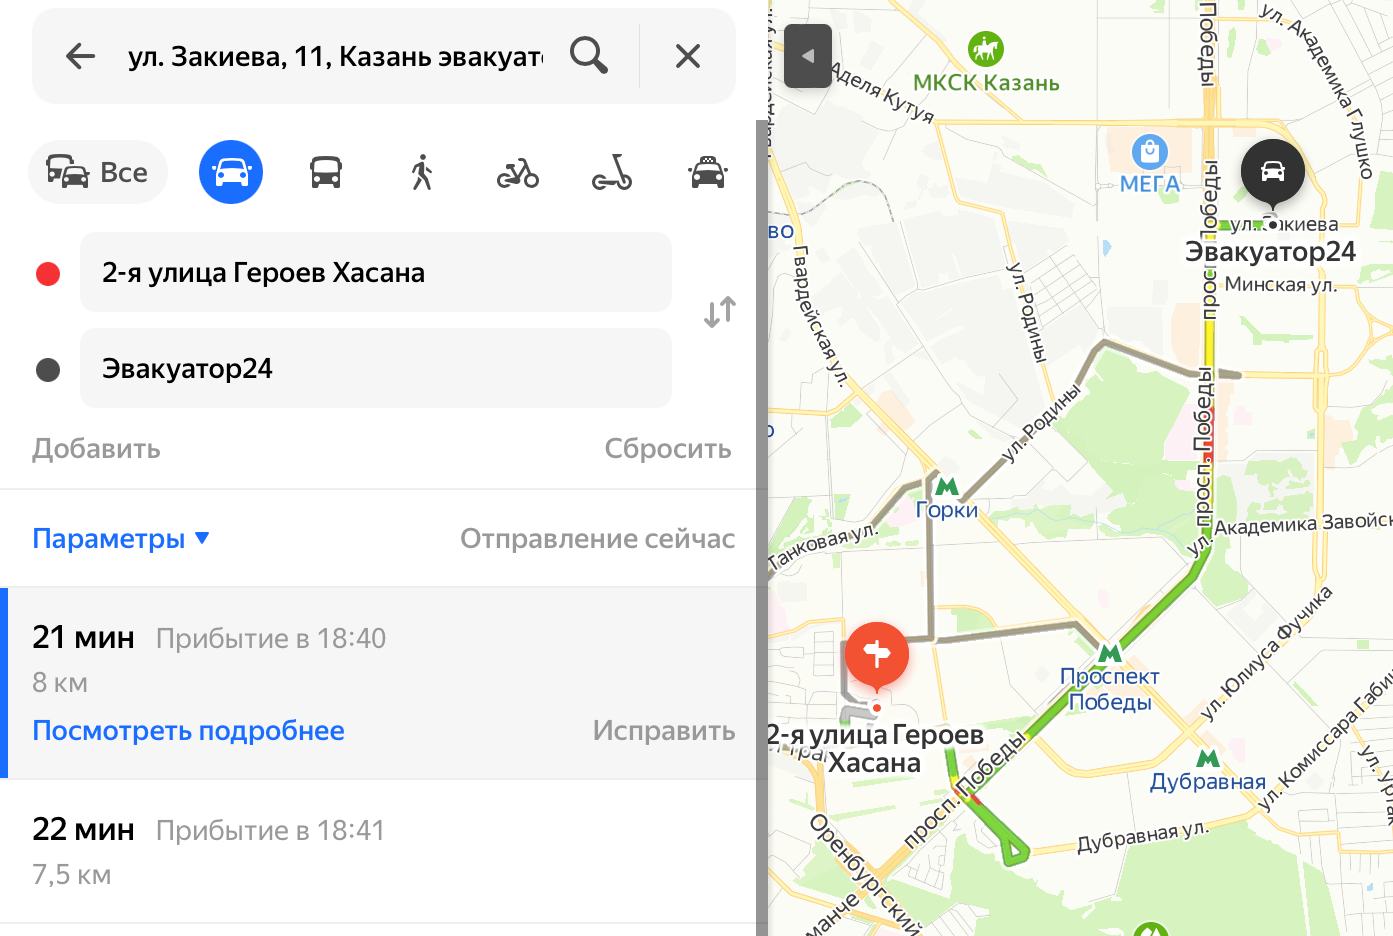Click the Сбросить button

(668, 448)
